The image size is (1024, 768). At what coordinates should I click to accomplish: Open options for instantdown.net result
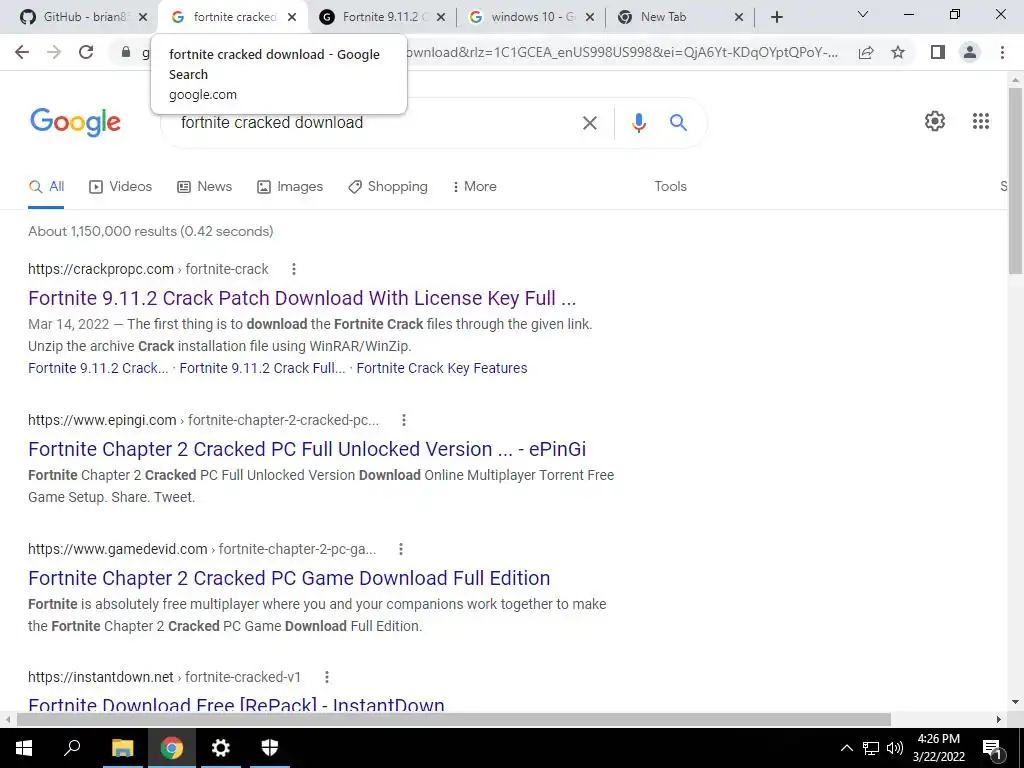click(x=327, y=677)
